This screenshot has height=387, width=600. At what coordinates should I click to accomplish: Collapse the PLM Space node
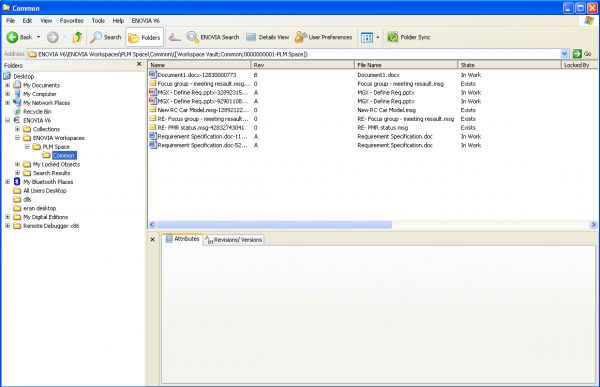point(27,147)
